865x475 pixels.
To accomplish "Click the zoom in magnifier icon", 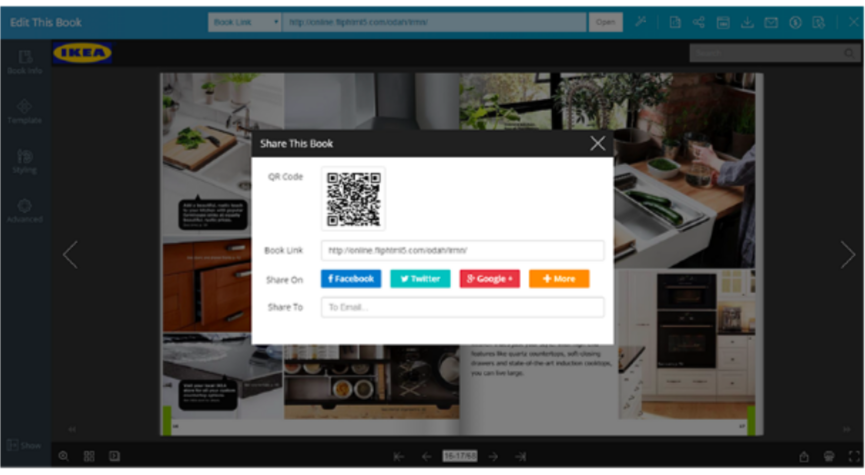I will click(64, 456).
